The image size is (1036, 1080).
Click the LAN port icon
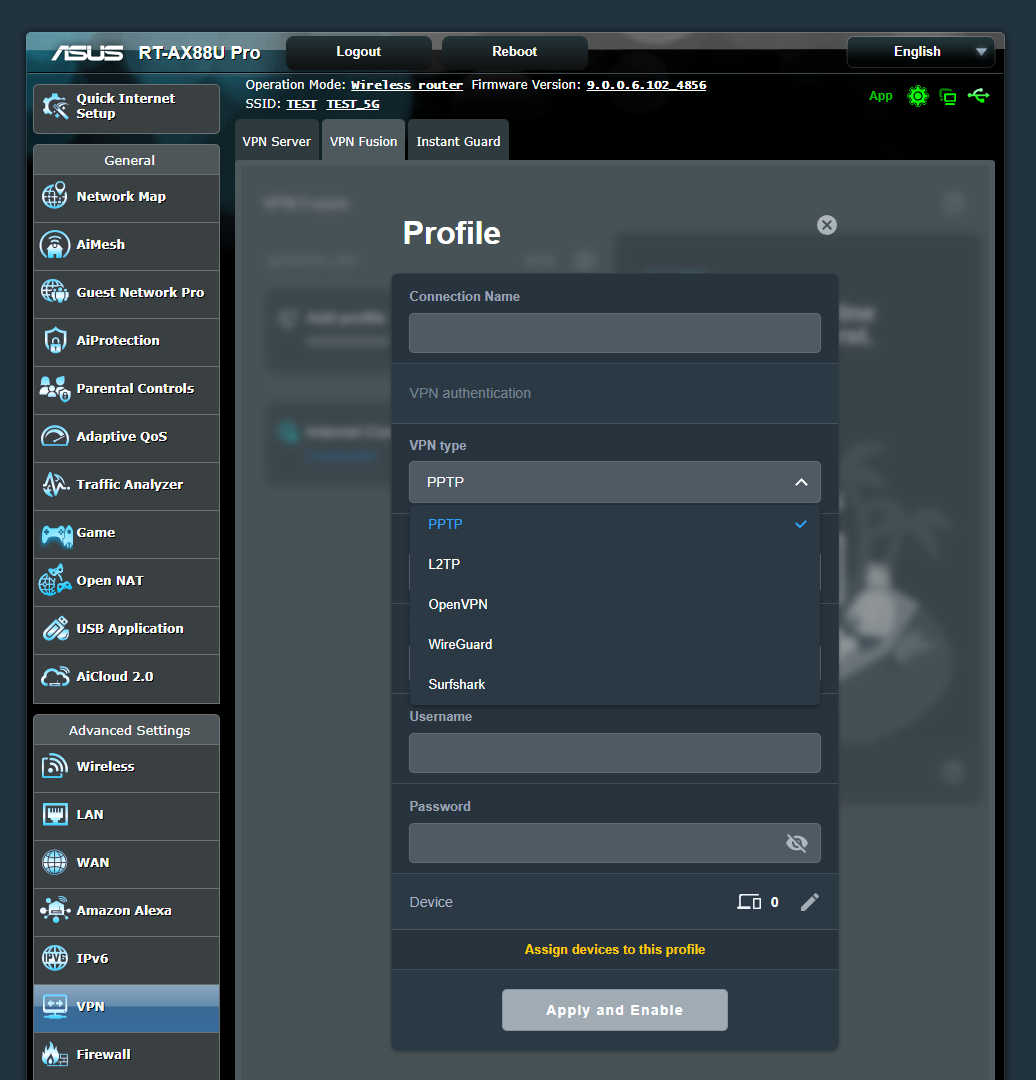pos(54,814)
